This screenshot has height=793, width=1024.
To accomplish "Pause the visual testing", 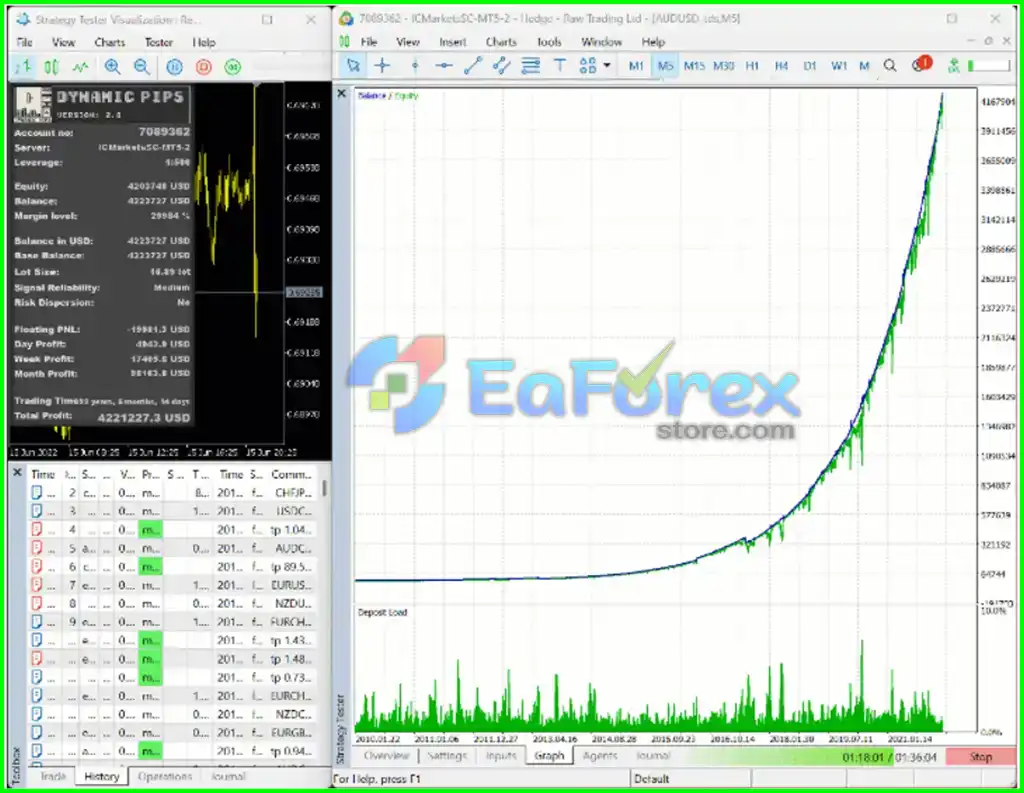I will pyautogui.click(x=174, y=67).
